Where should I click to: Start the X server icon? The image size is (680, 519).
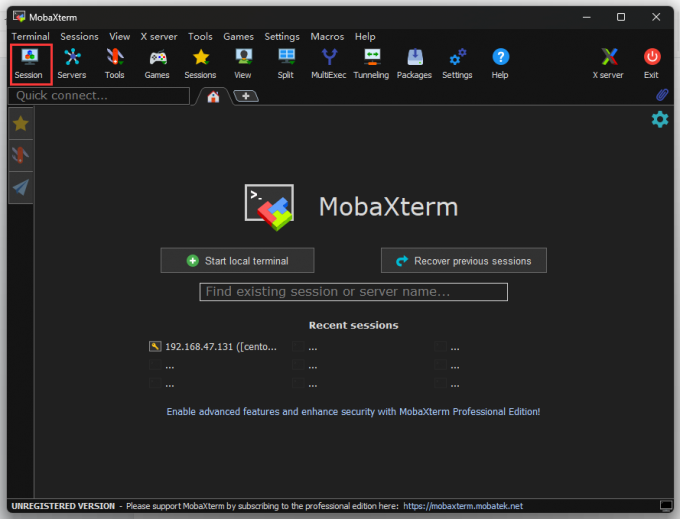coord(608,64)
